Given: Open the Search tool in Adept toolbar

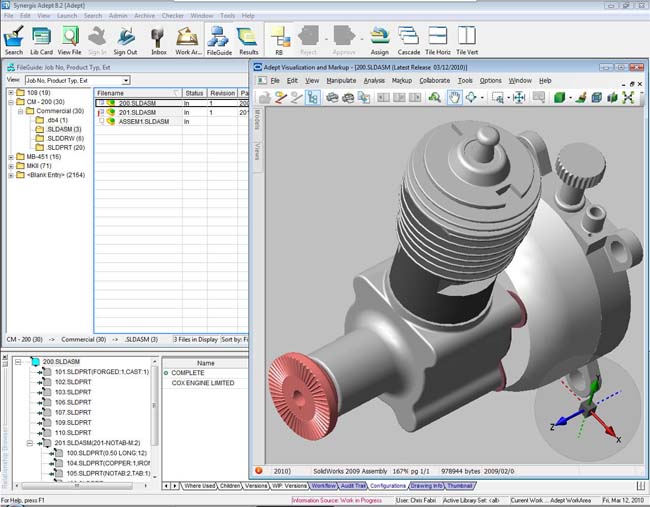Looking at the screenshot, I should (x=14, y=40).
